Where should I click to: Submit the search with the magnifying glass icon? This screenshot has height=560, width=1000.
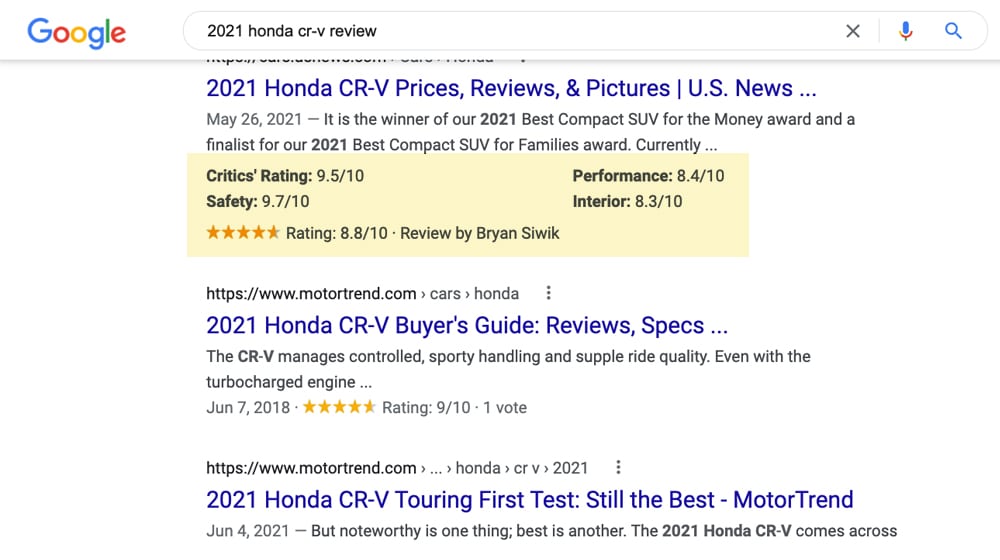(953, 31)
